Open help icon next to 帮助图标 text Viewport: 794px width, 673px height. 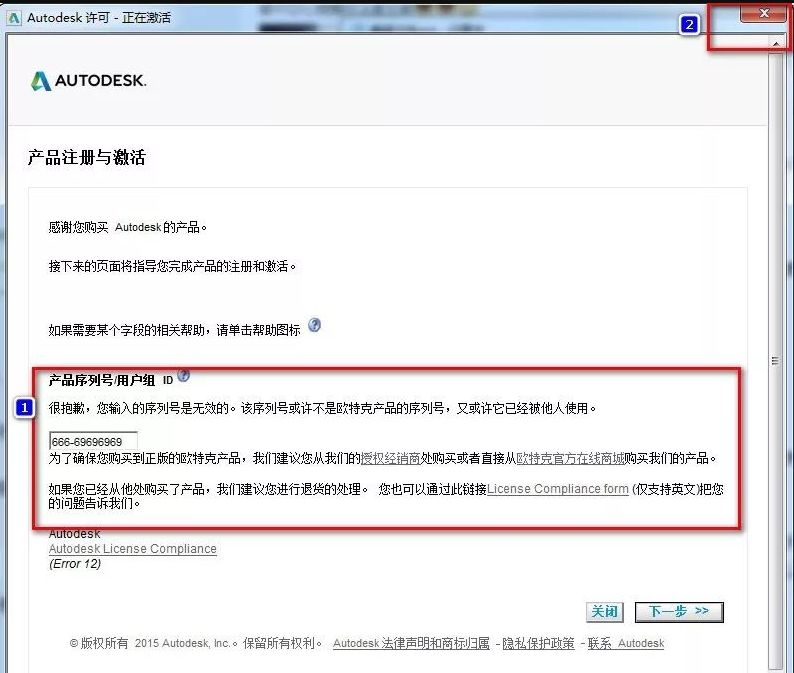(314, 325)
